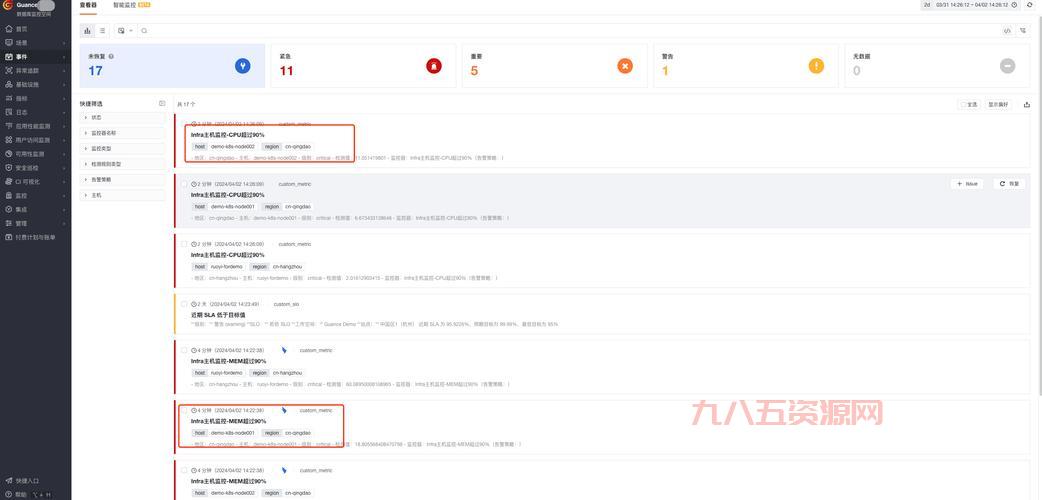Screen dimensions: 1042x500
Task: Click the refresh icon at top right
Action: click(x=1030, y=5)
